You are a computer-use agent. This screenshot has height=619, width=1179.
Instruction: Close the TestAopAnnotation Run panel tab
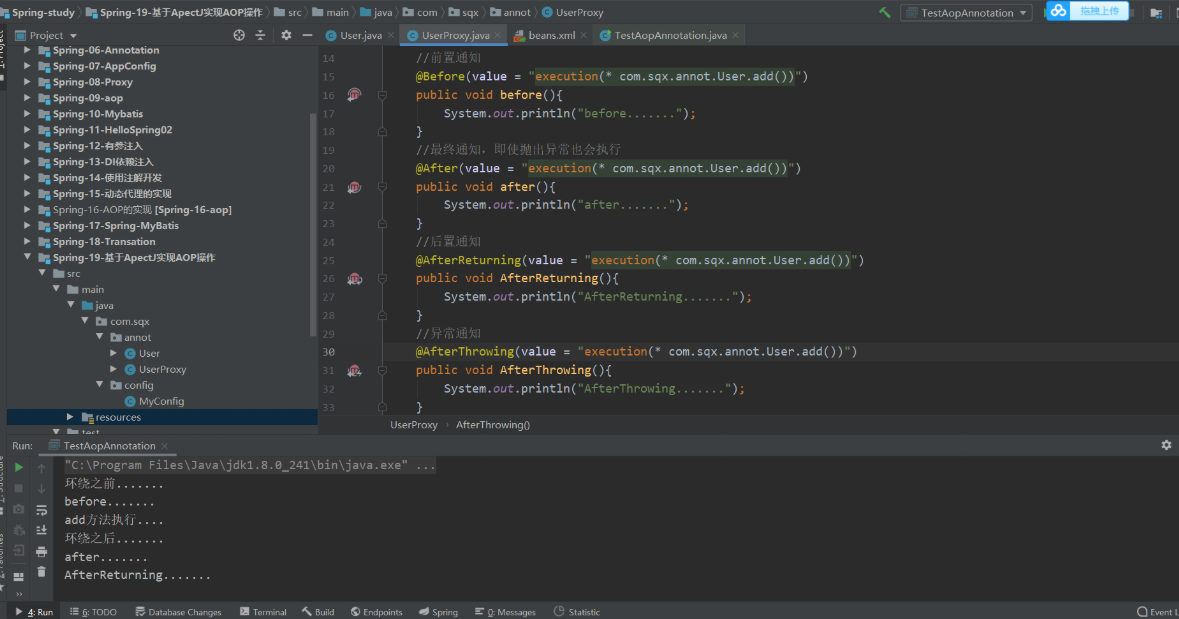[x=165, y=446]
